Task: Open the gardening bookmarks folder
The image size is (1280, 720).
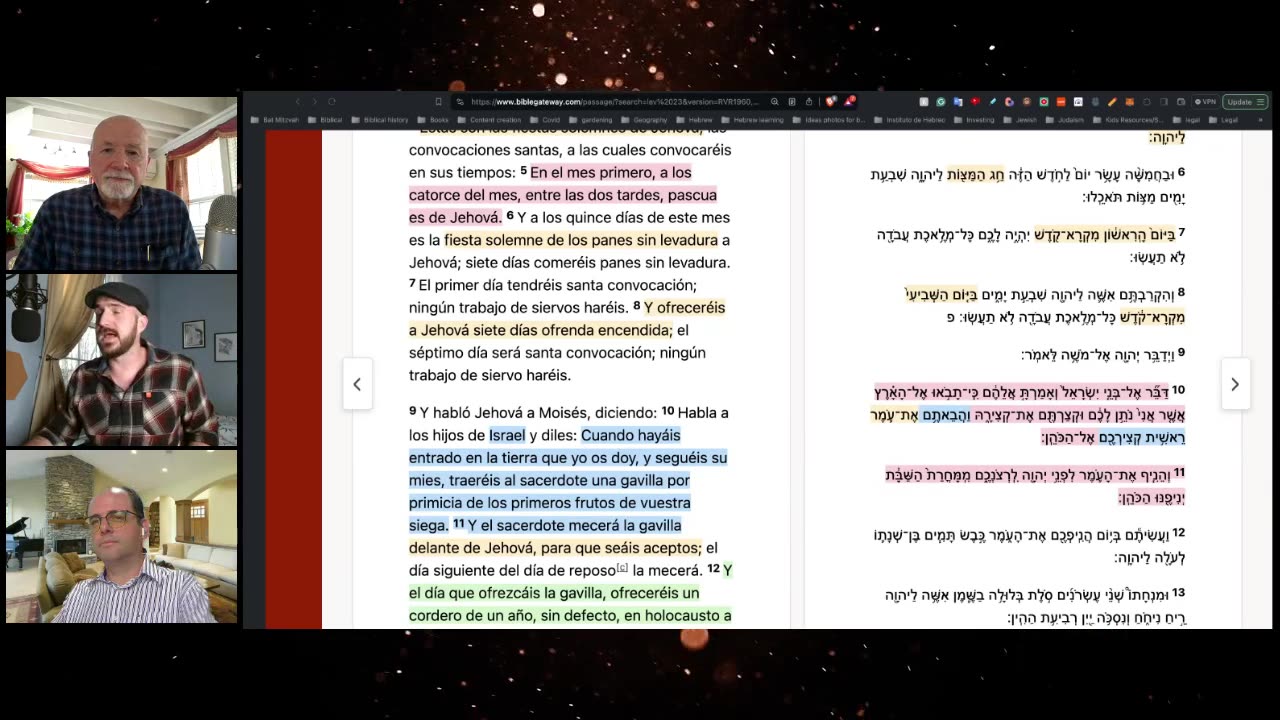Action: (x=590, y=120)
